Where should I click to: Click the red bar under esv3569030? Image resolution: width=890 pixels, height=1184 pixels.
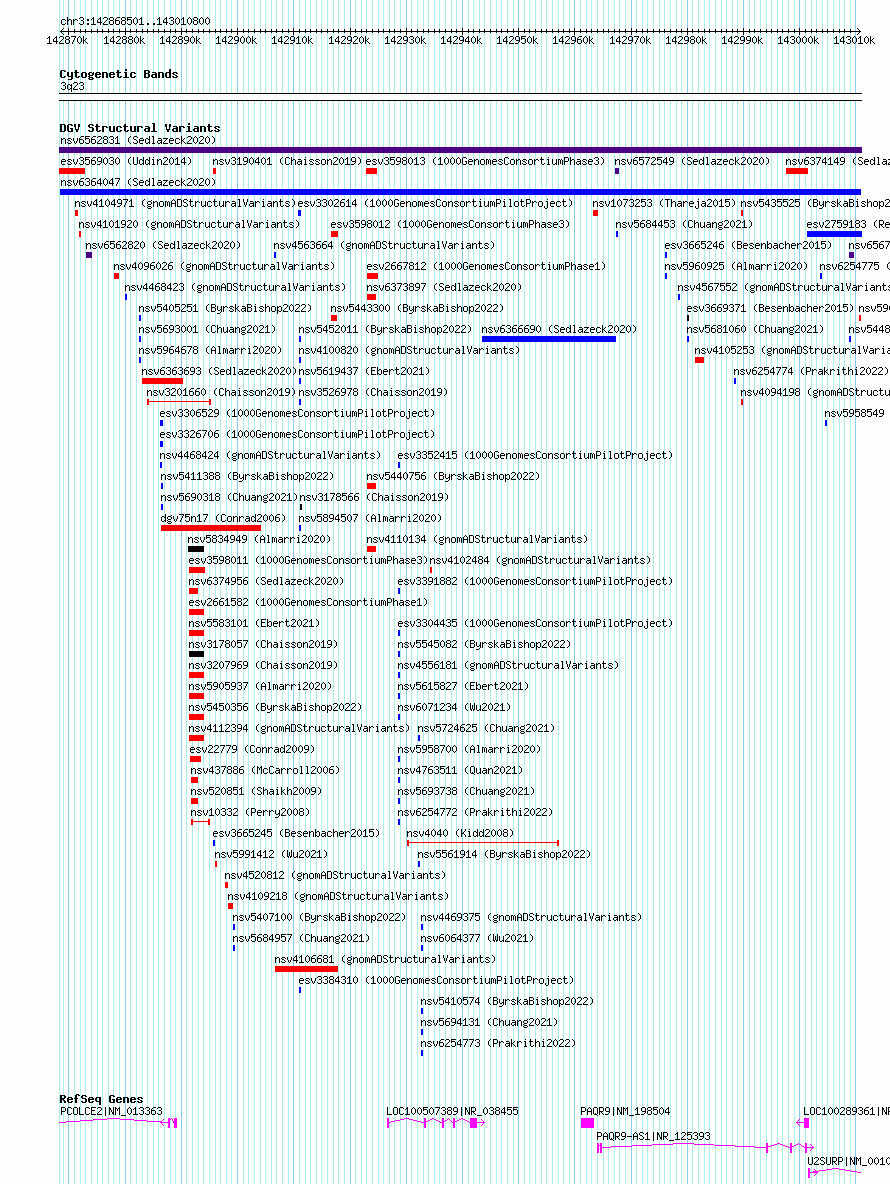[x=72, y=171]
